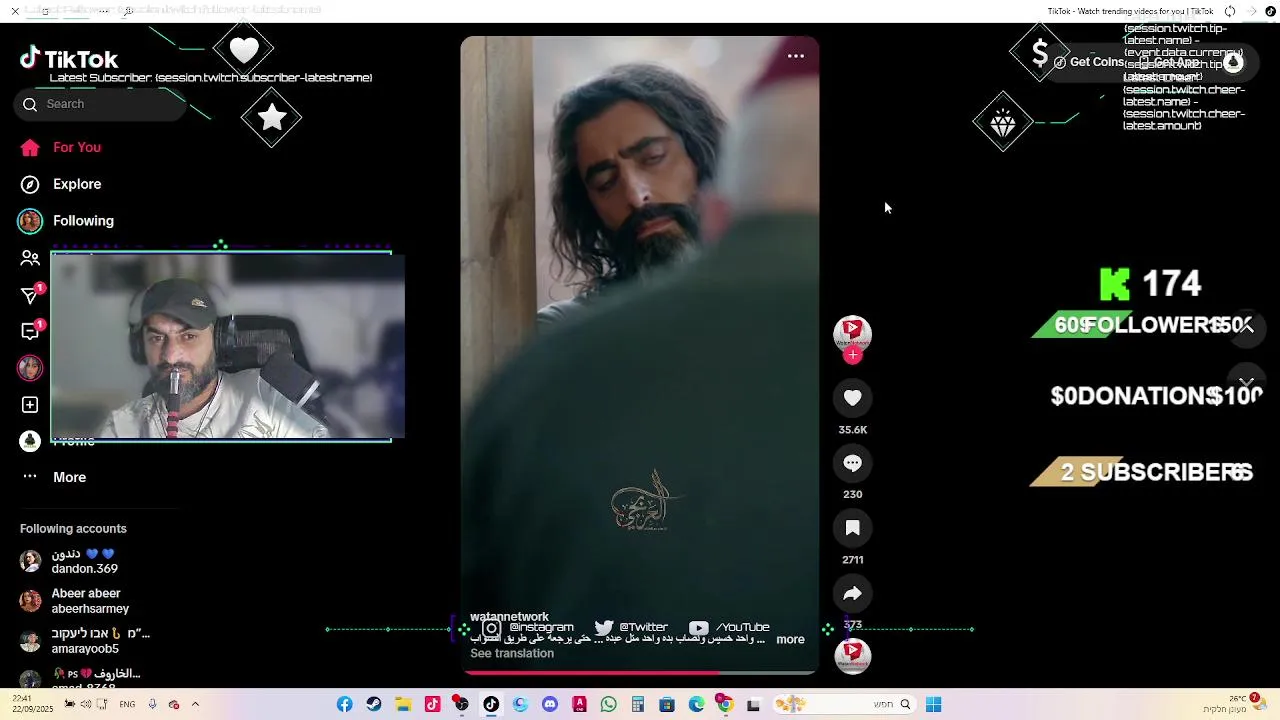Screen dimensions: 1280x720
Task: Click the TikTok logo
Action: [x=69, y=59]
